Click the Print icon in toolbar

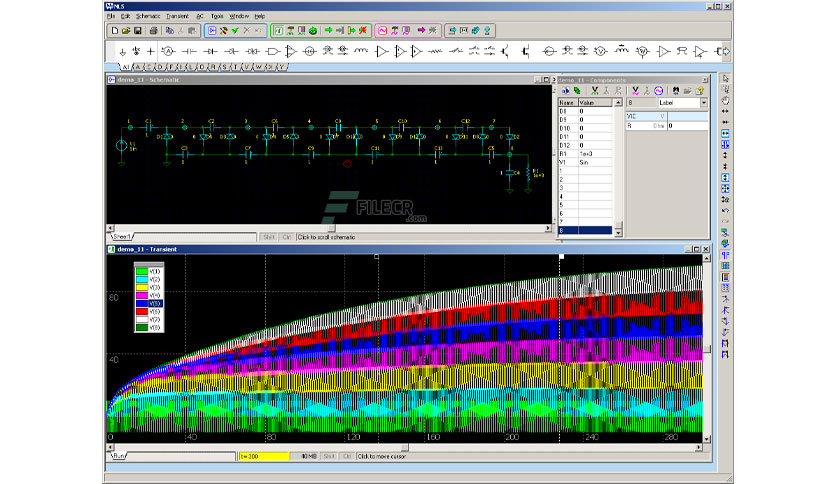click(x=154, y=30)
